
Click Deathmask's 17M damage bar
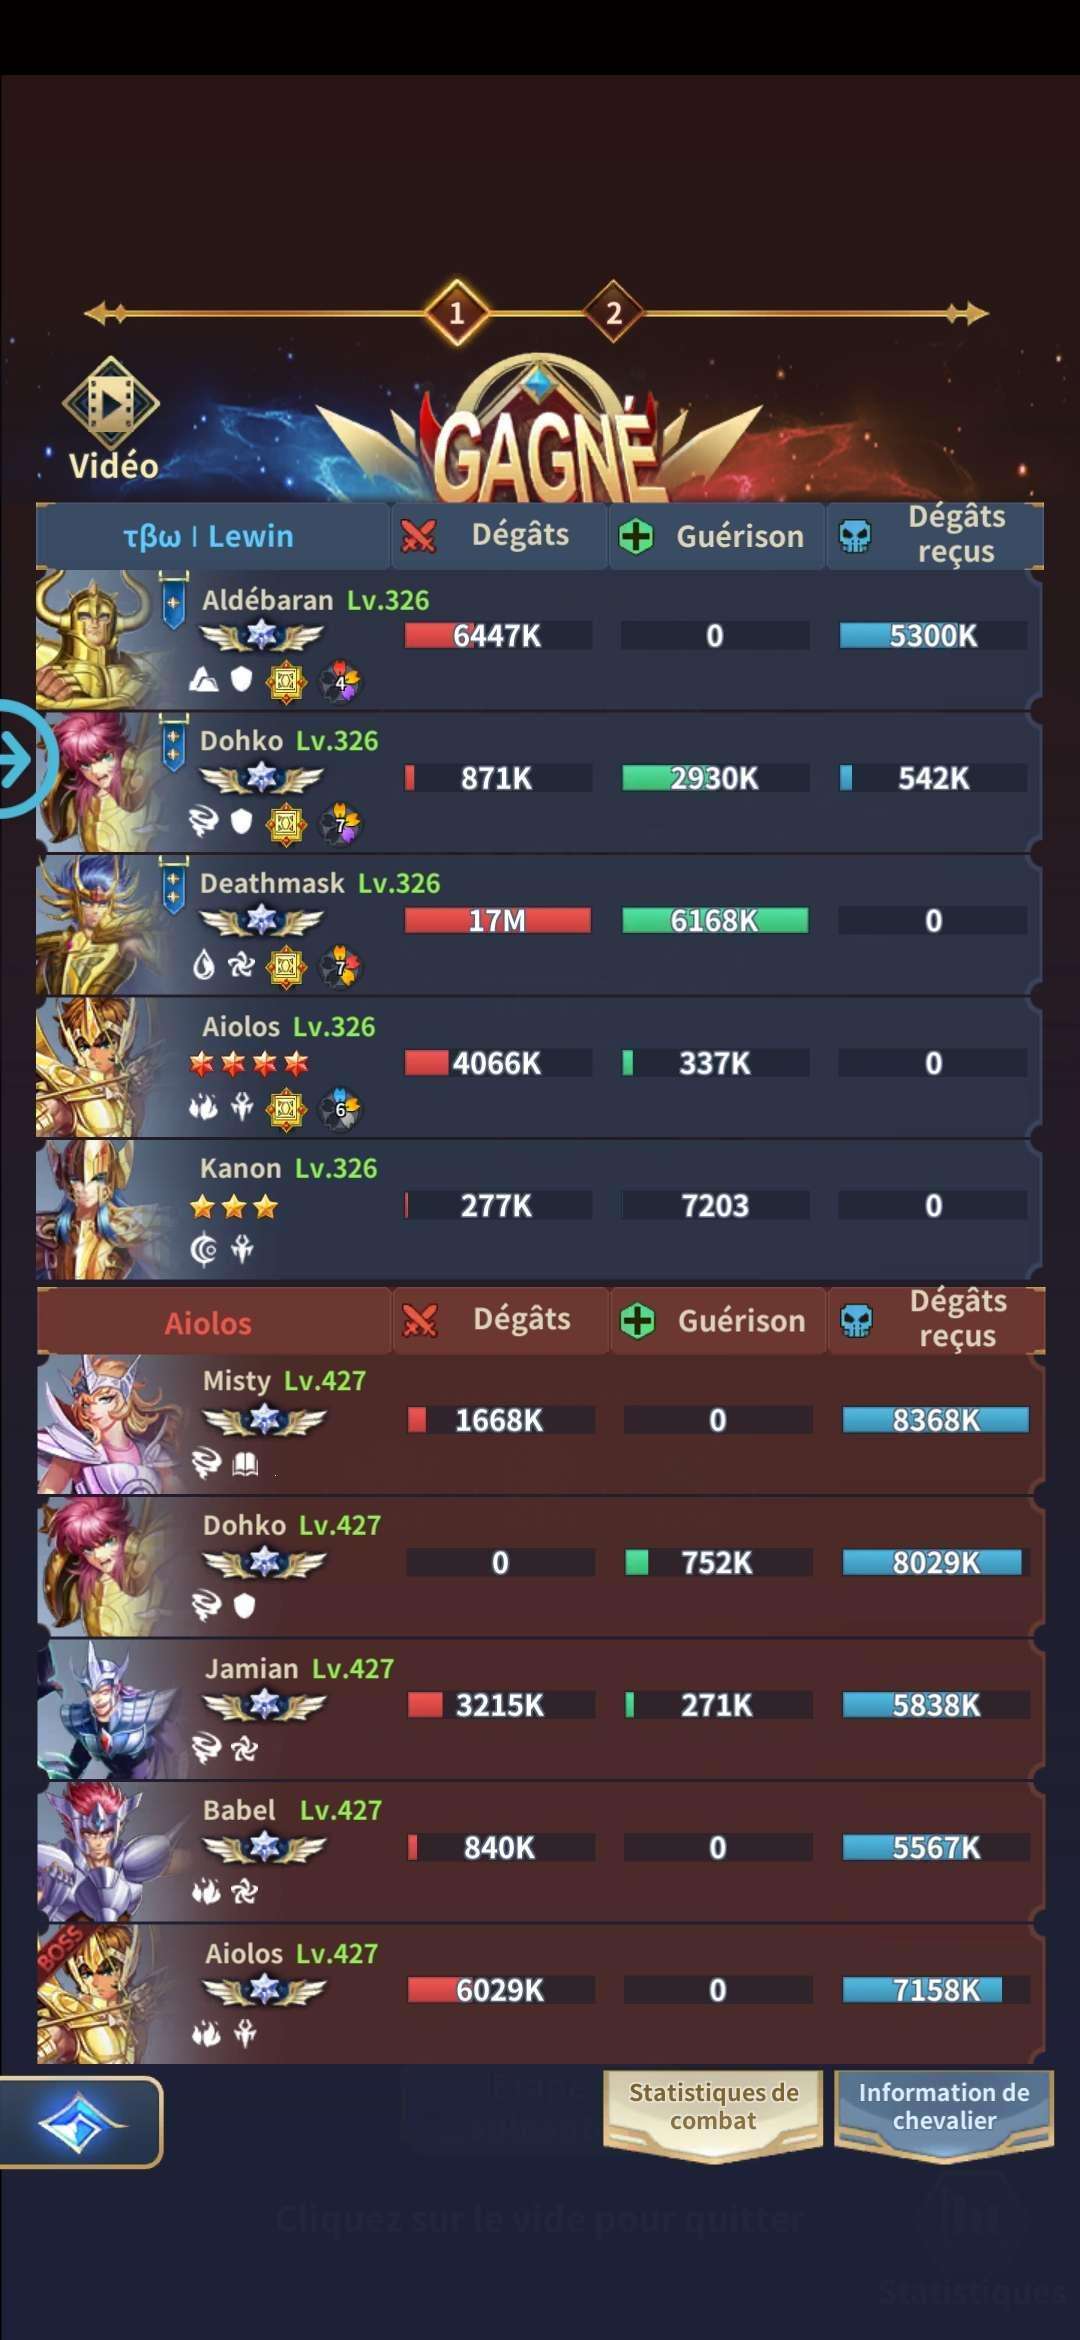click(498, 921)
